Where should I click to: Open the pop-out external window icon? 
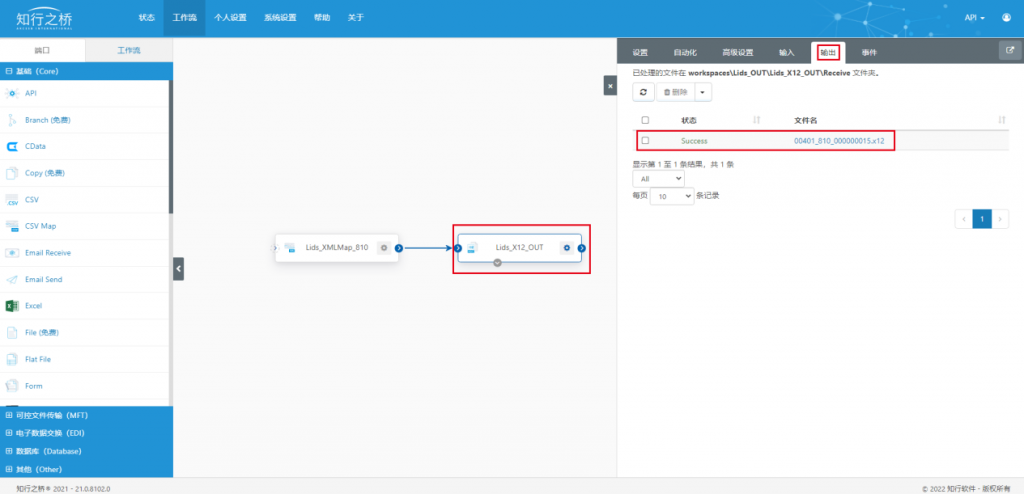click(1010, 51)
